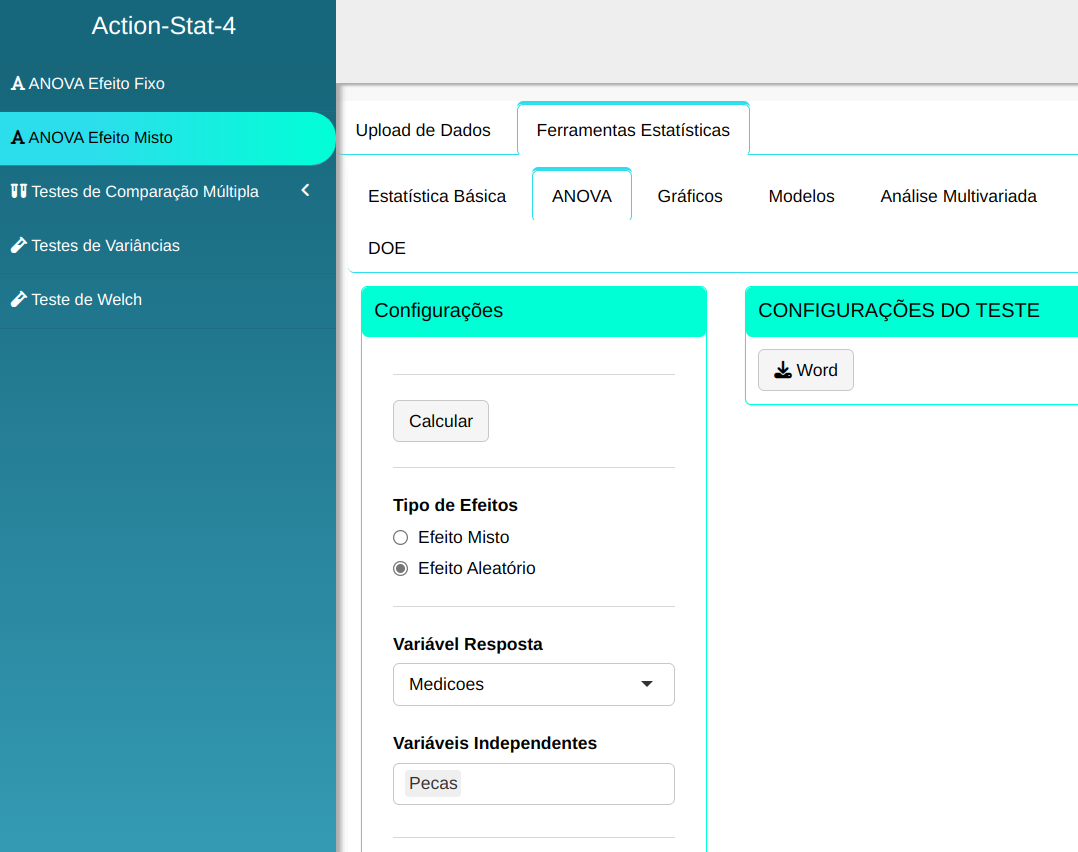Open the Gráficos tab

690,197
